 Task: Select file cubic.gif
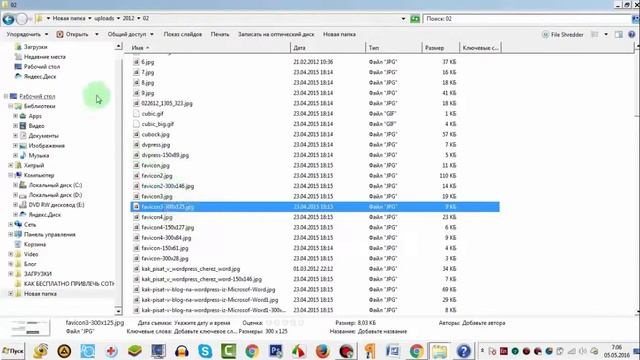152,114
